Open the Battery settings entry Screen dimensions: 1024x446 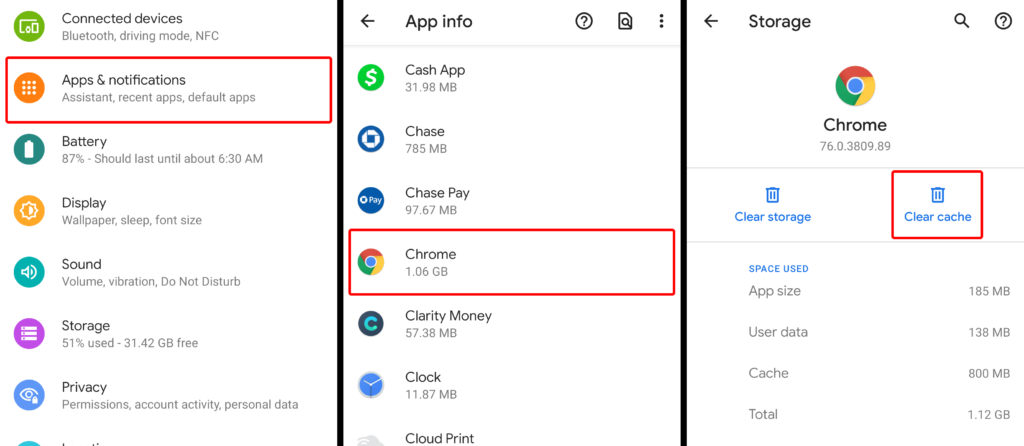point(168,150)
